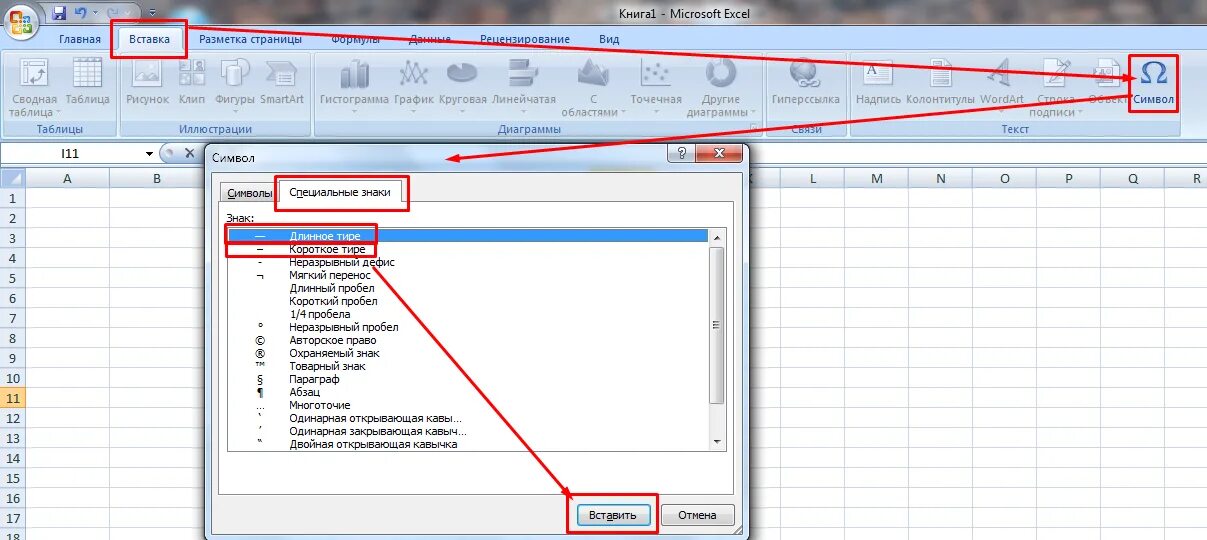Image resolution: width=1207 pixels, height=540 pixels.
Task: Open the Name Box dropdown next to I11
Action: tap(149, 154)
